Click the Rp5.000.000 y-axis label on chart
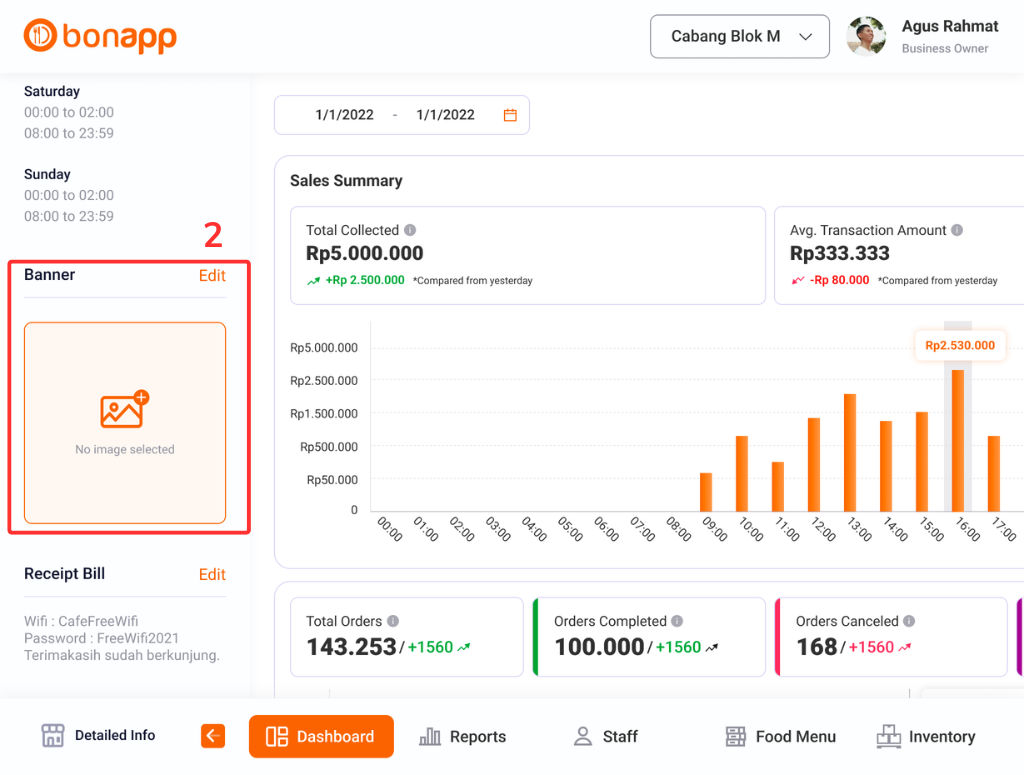Viewport: 1024px width, 775px height. coord(324,347)
